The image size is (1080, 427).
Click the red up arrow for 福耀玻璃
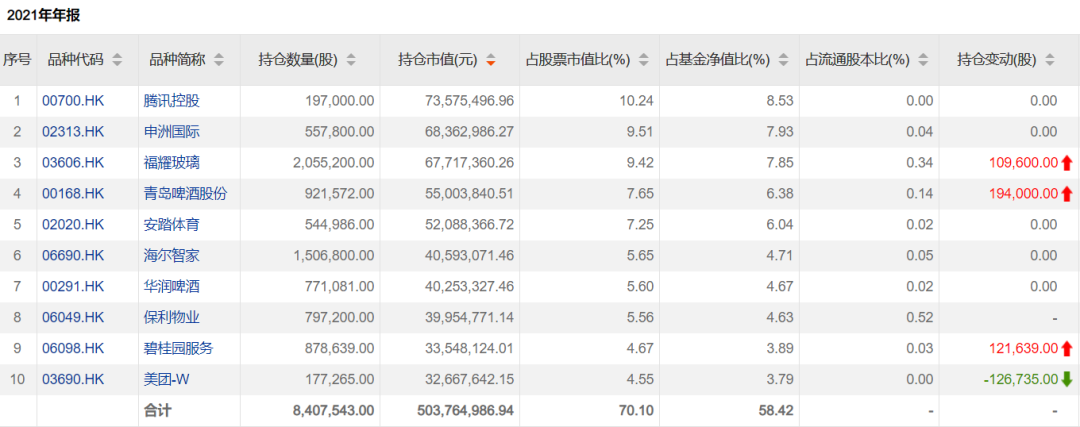click(1067, 163)
